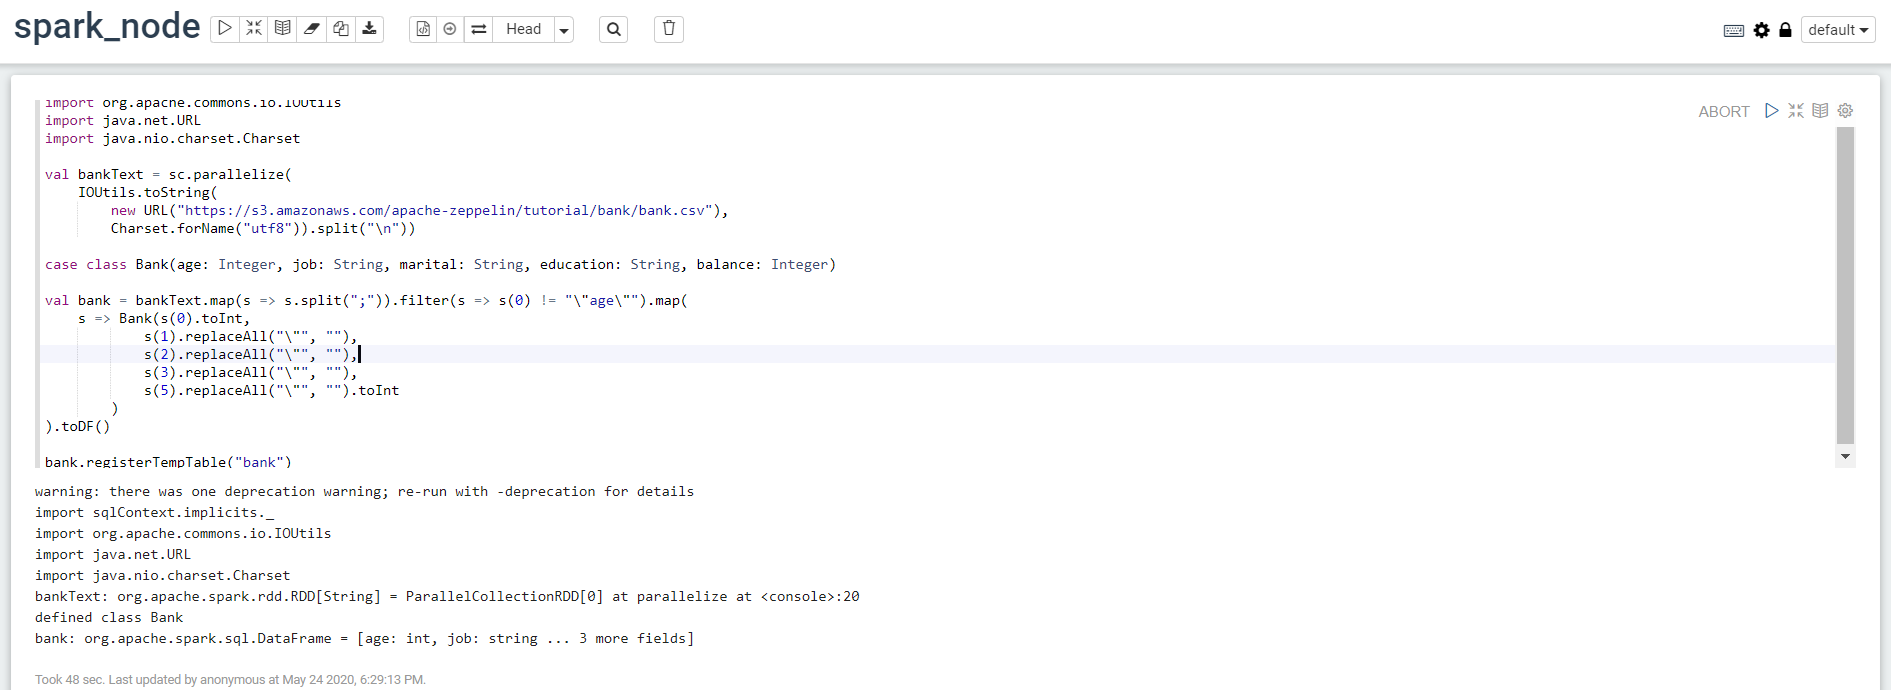Screen dimensions: 1891x690
Task: Open the default layout mode dropdown
Action: 1838,30
